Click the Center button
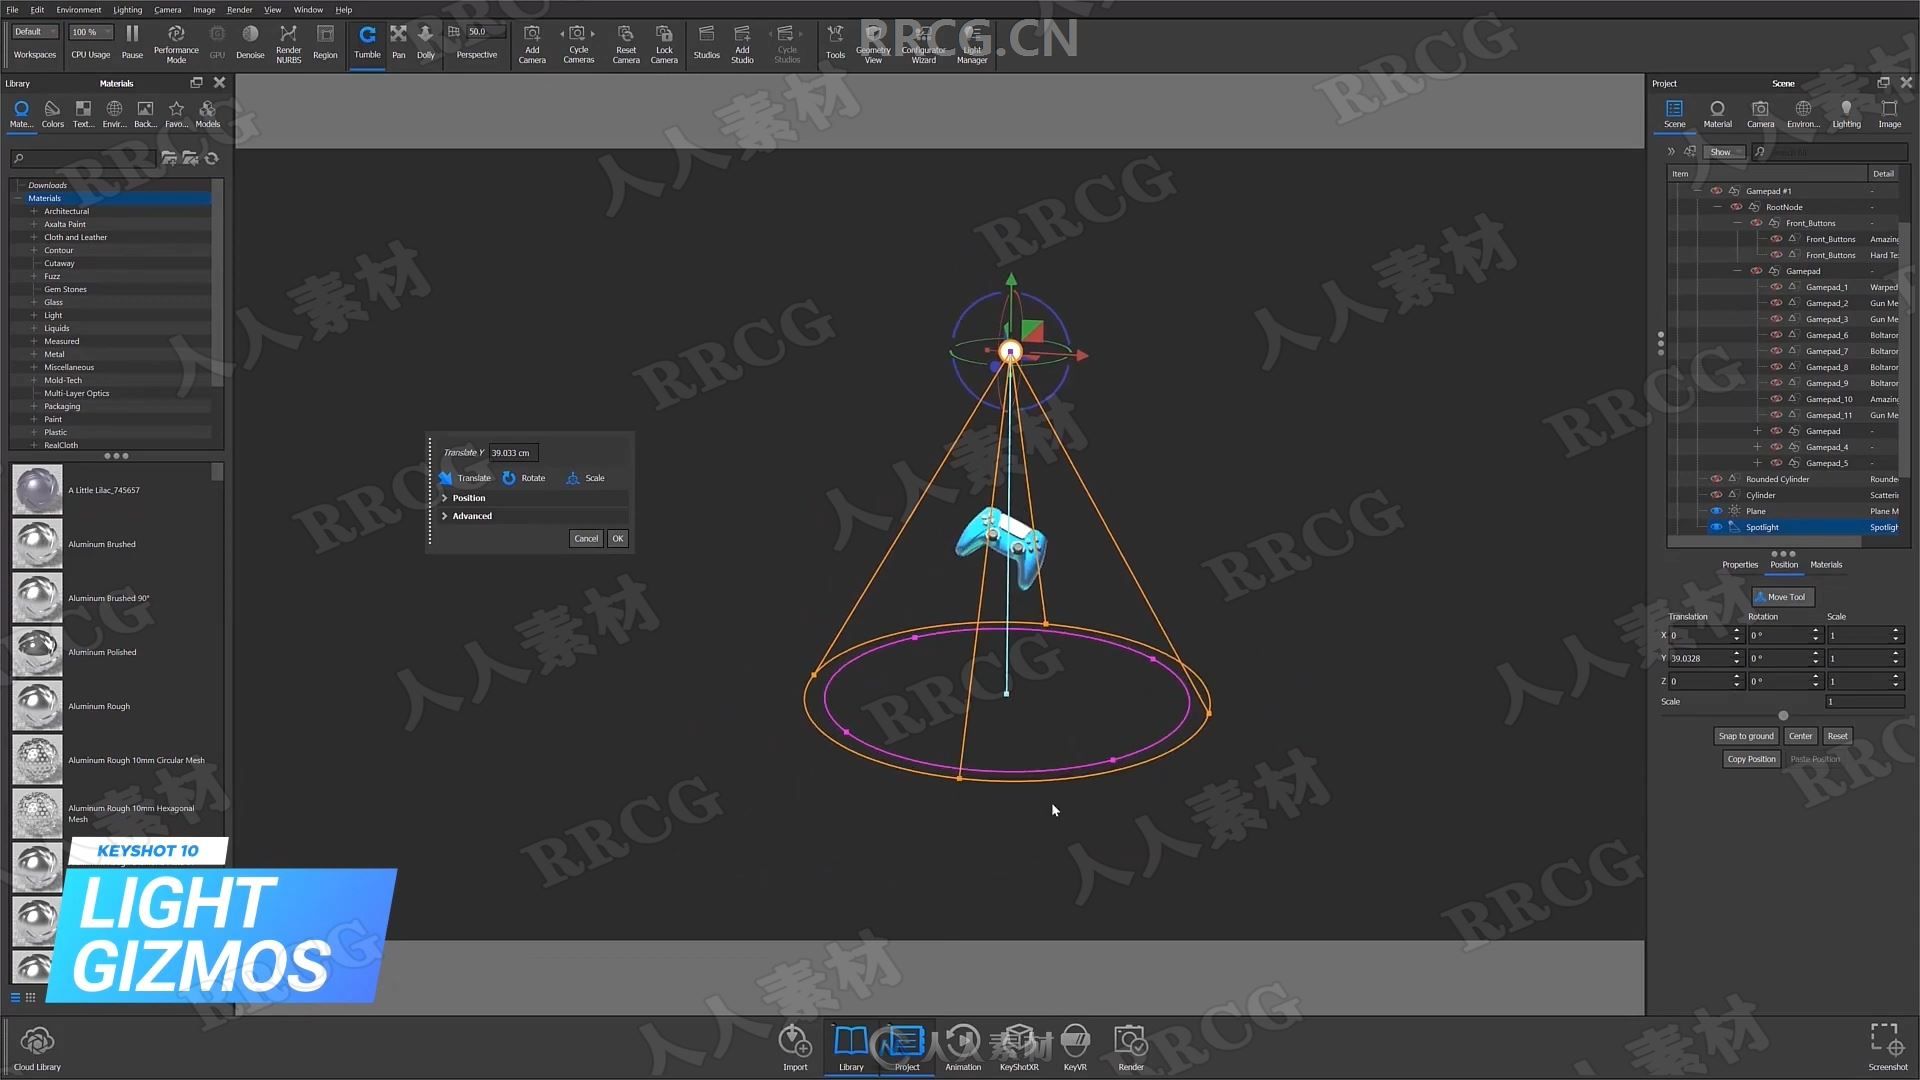 click(1800, 736)
